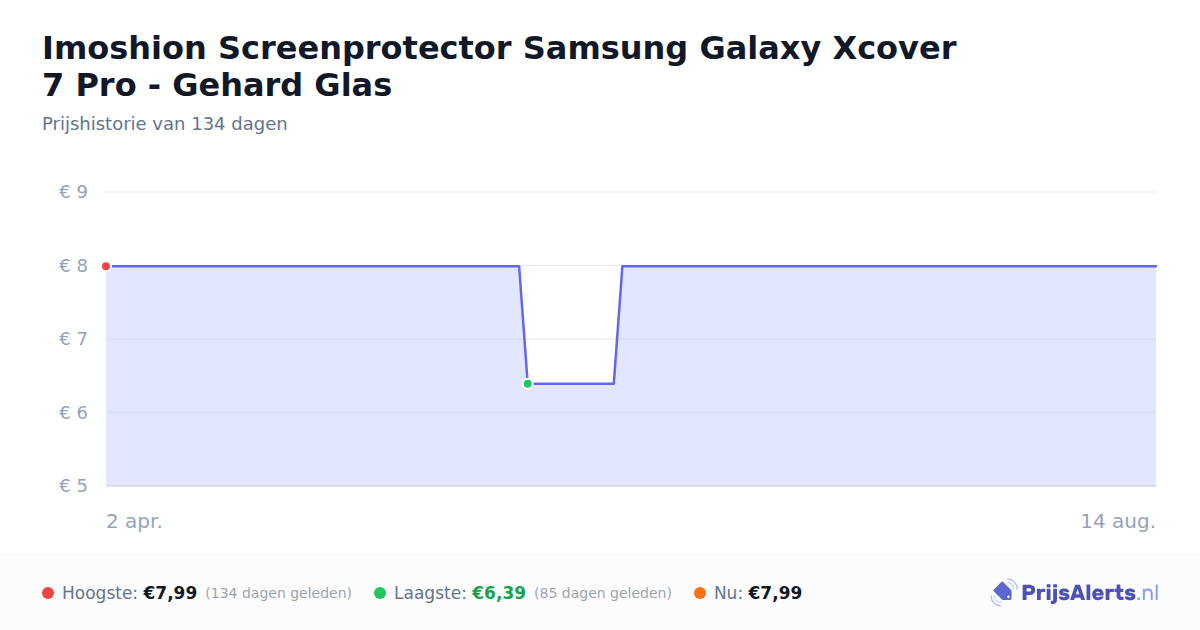
Task: Click the 2 apr. start date label
Action: coord(134,522)
